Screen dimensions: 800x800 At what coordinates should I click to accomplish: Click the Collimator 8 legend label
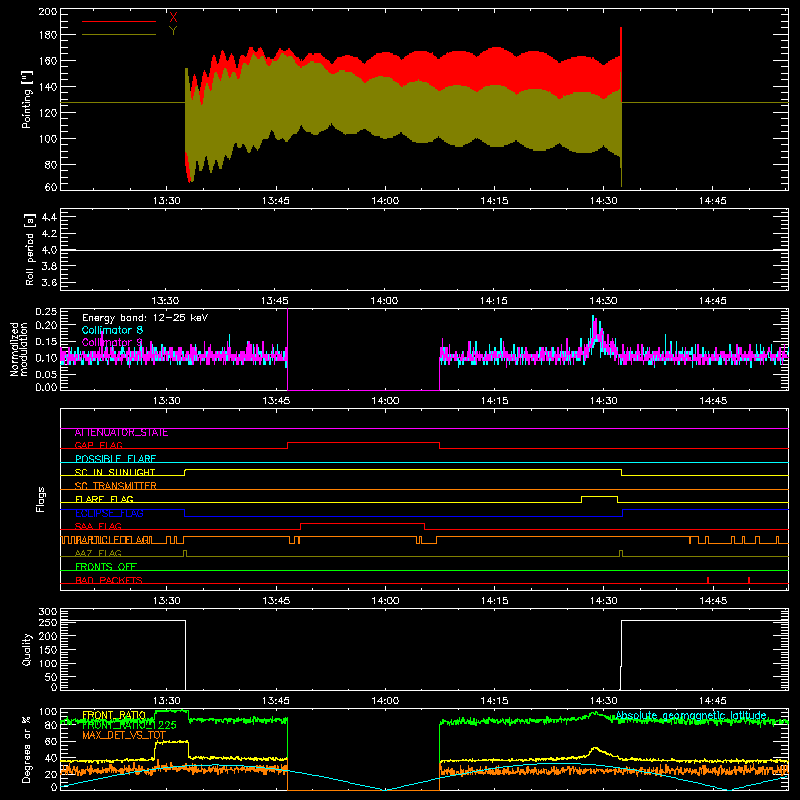(x=112, y=330)
